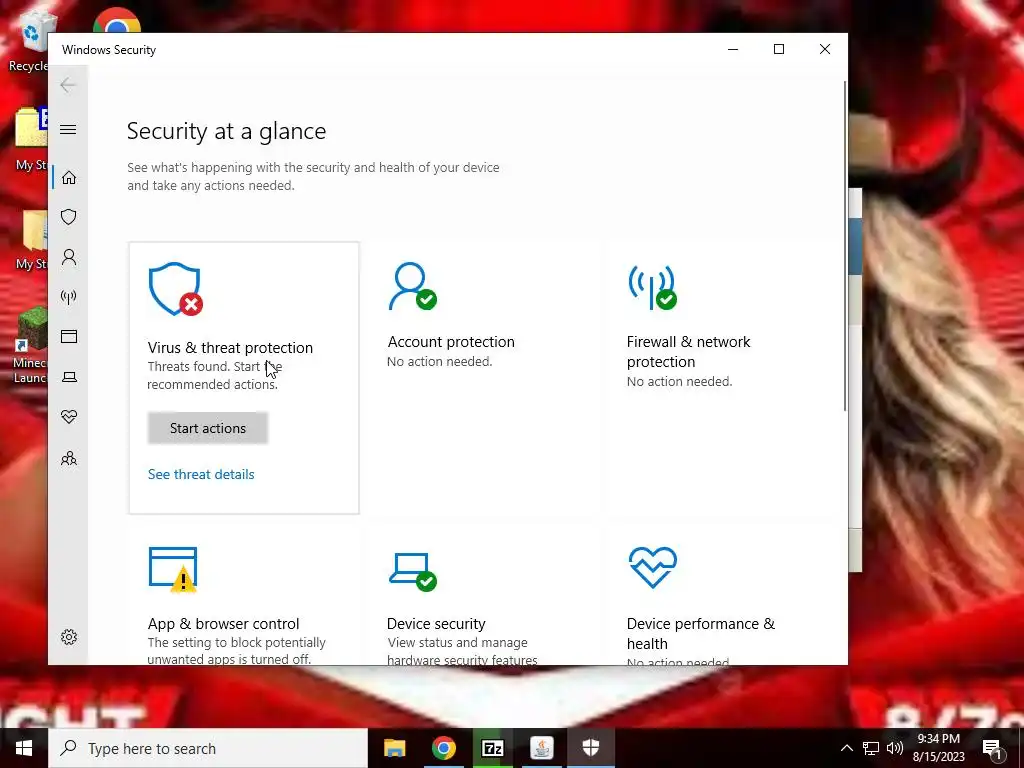Image resolution: width=1024 pixels, height=768 pixels.
Task: Select the Home sidebar icon
Action: pyautogui.click(x=69, y=178)
